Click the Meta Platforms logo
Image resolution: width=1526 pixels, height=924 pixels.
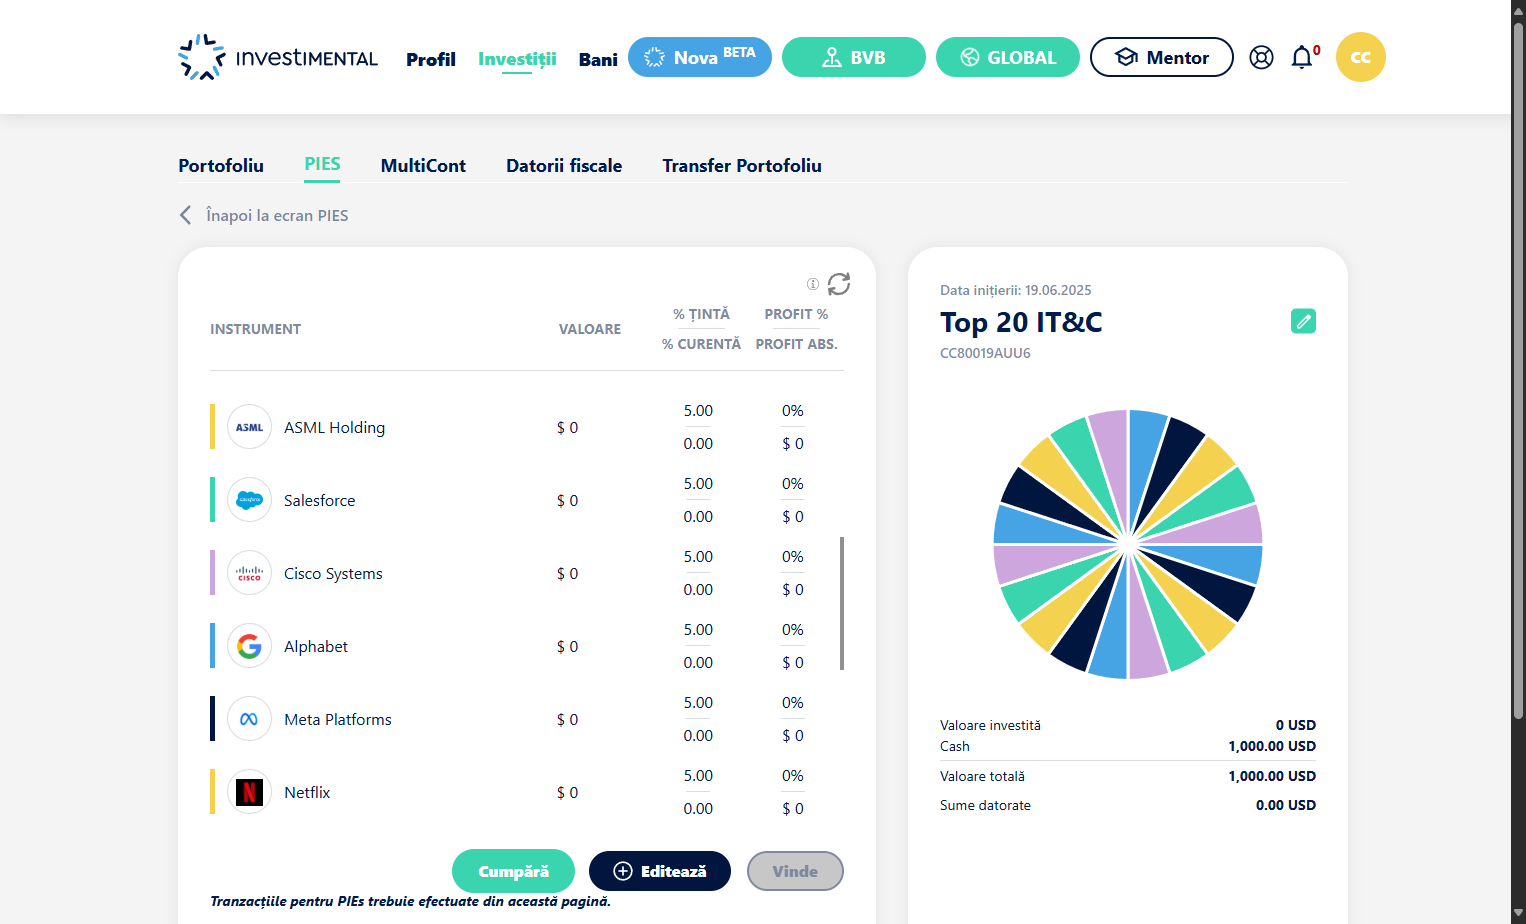pyautogui.click(x=249, y=719)
